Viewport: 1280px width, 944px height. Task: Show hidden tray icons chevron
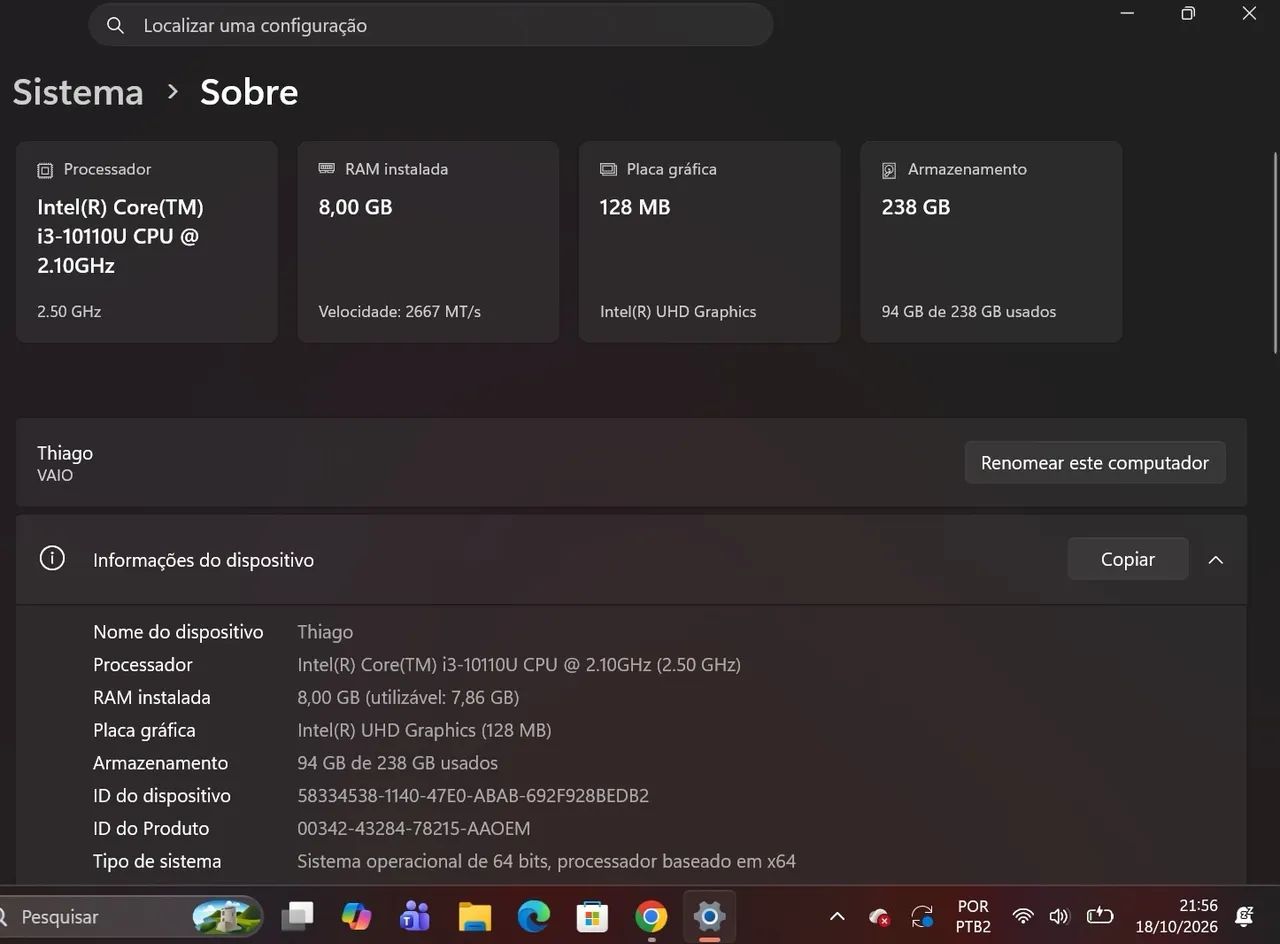click(837, 916)
